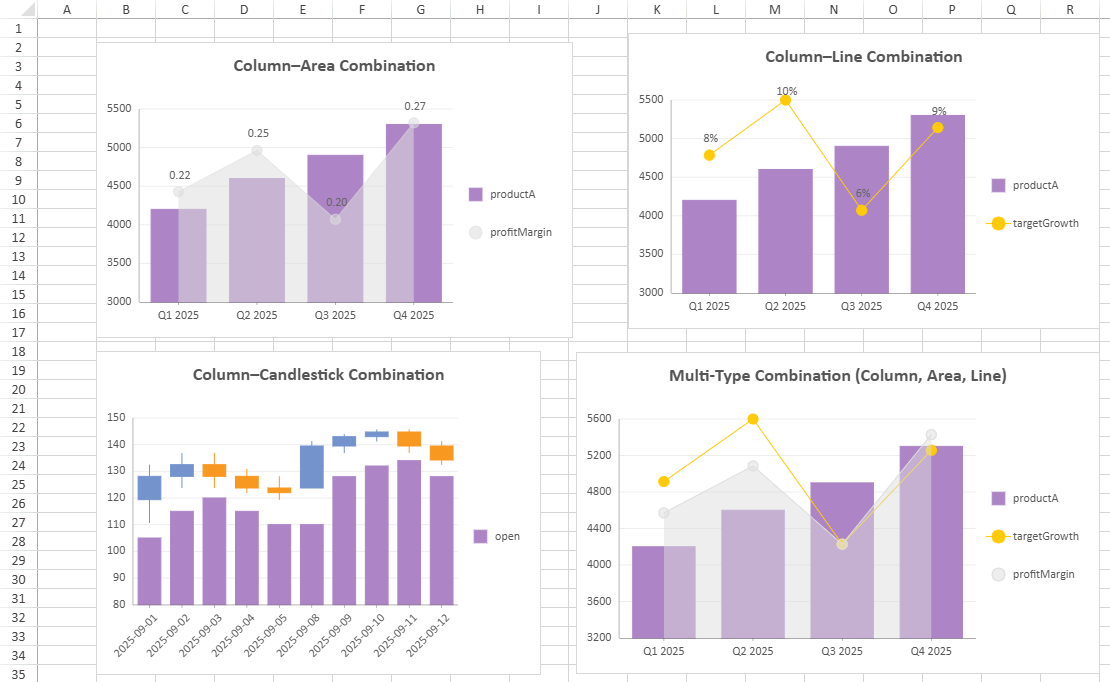Select targetGrowth legend entry in Multi-Type chart
Screen dimensions: 1110x682
pyautogui.click(x=1045, y=536)
